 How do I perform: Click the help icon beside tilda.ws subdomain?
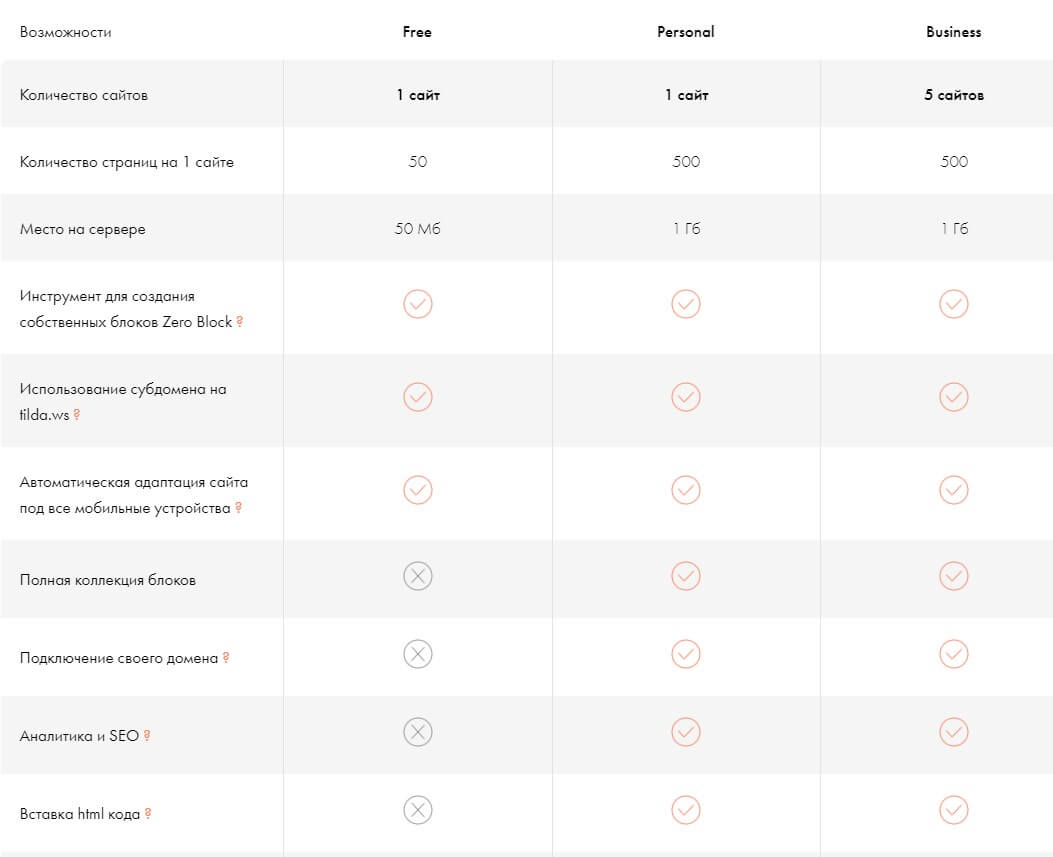click(77, 414)
